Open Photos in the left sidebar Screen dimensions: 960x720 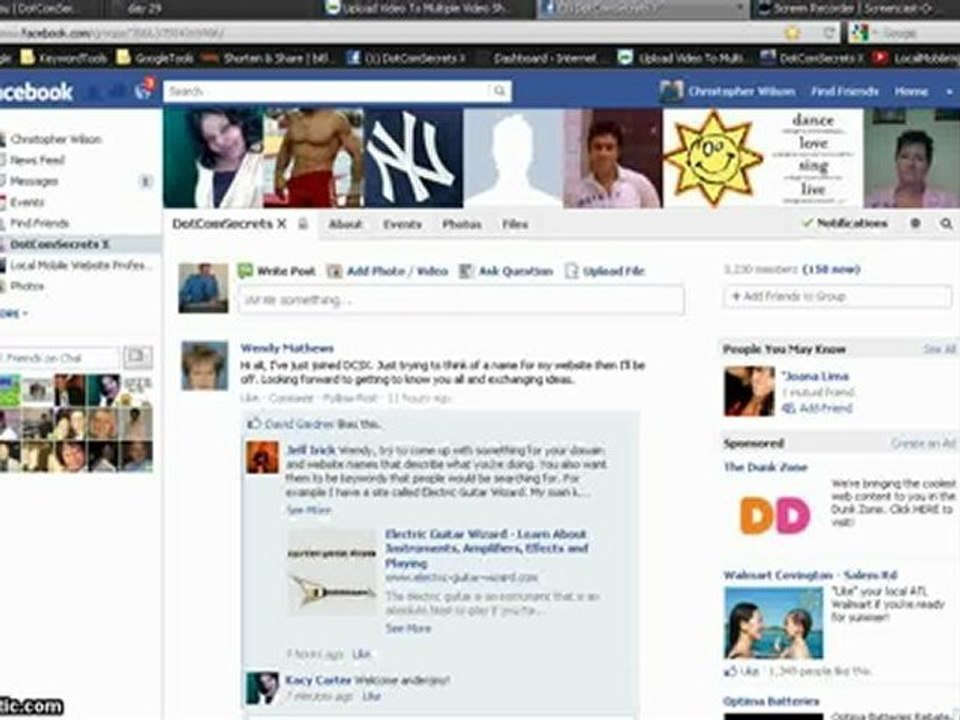26,286
